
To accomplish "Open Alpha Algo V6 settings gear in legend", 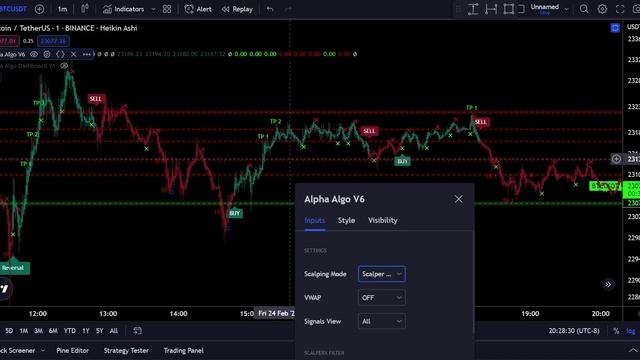I will coord(47,54).
